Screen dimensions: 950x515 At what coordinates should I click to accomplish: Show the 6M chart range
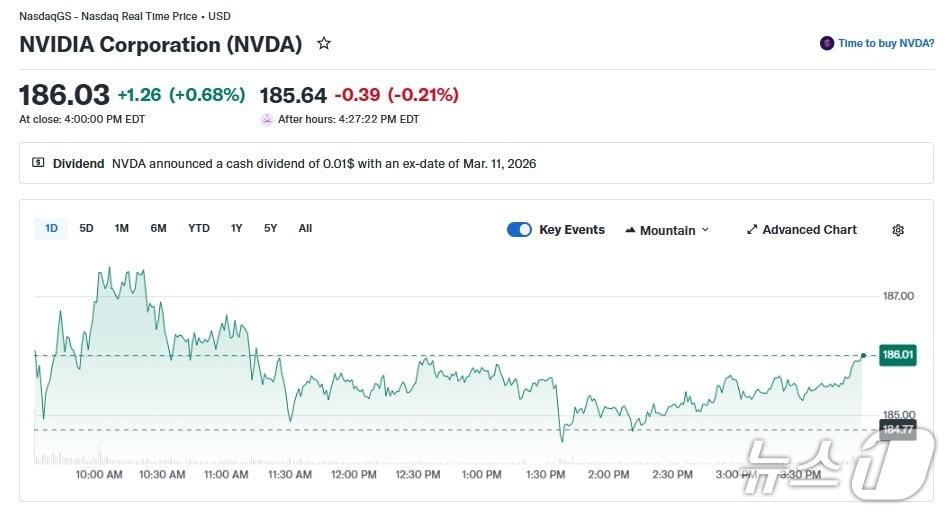pyautogui.click(x=158, y=228)
